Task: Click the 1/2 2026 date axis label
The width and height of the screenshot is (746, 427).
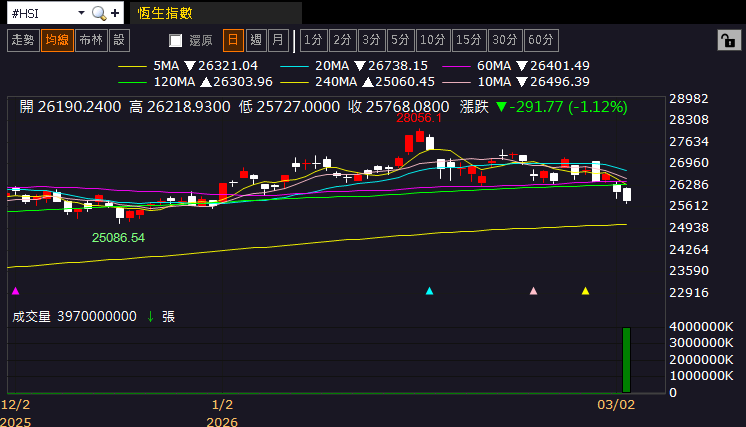Action: pyautogui.click(x=222, y=413)
